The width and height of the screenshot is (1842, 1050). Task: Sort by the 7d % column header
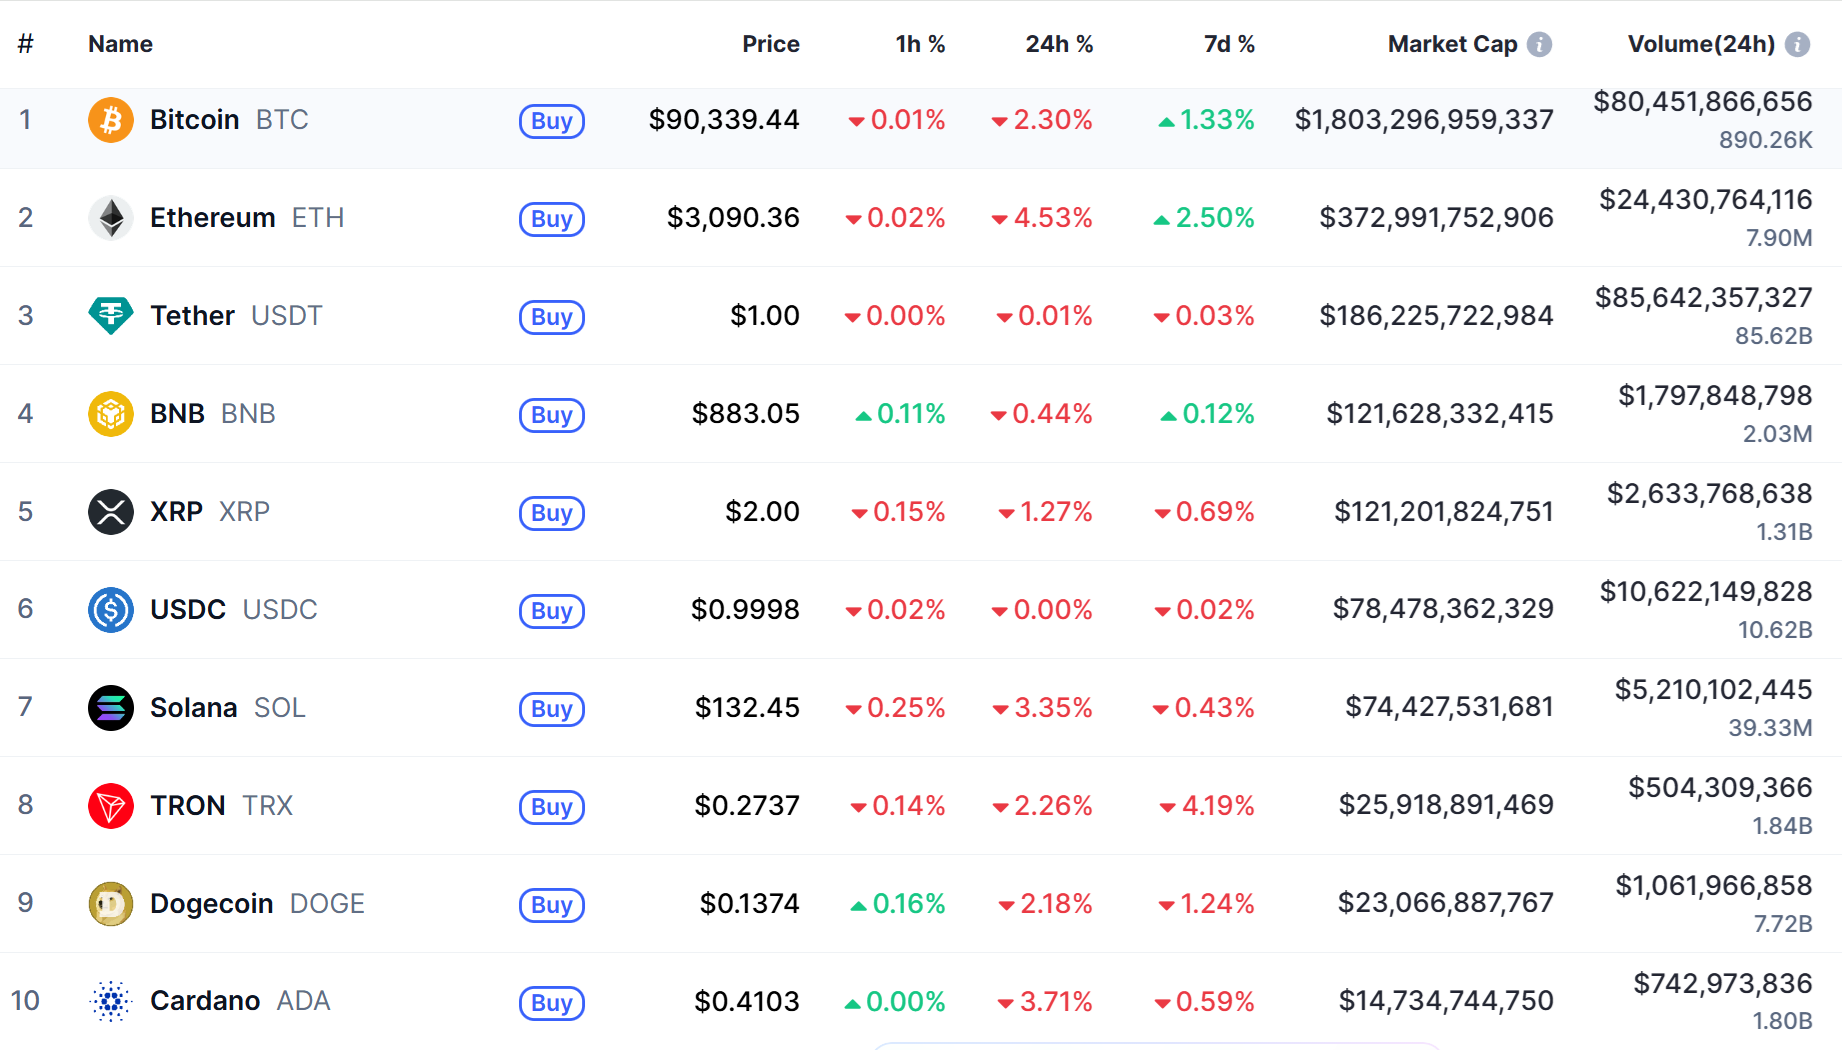point(1229,44)
